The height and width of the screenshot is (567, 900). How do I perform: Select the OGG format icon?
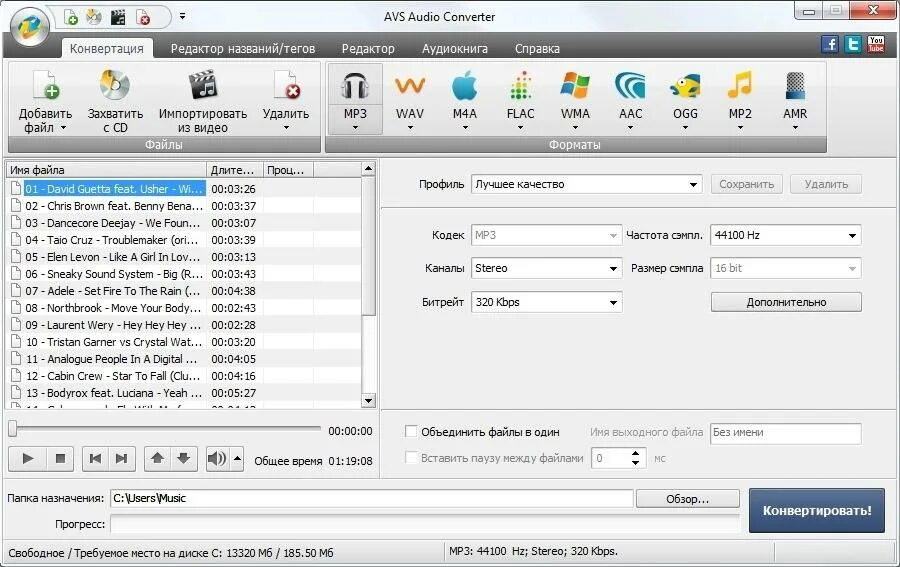point(685,86)
